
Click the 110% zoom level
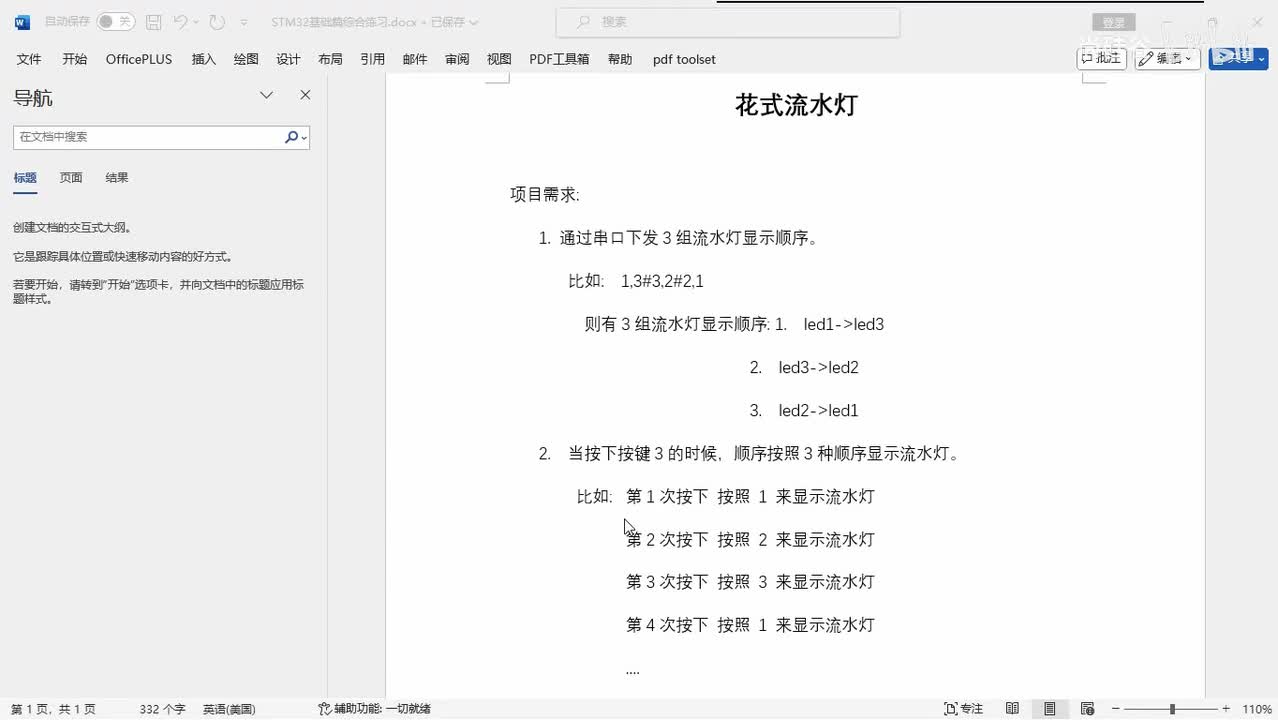tap(1257, 709)
